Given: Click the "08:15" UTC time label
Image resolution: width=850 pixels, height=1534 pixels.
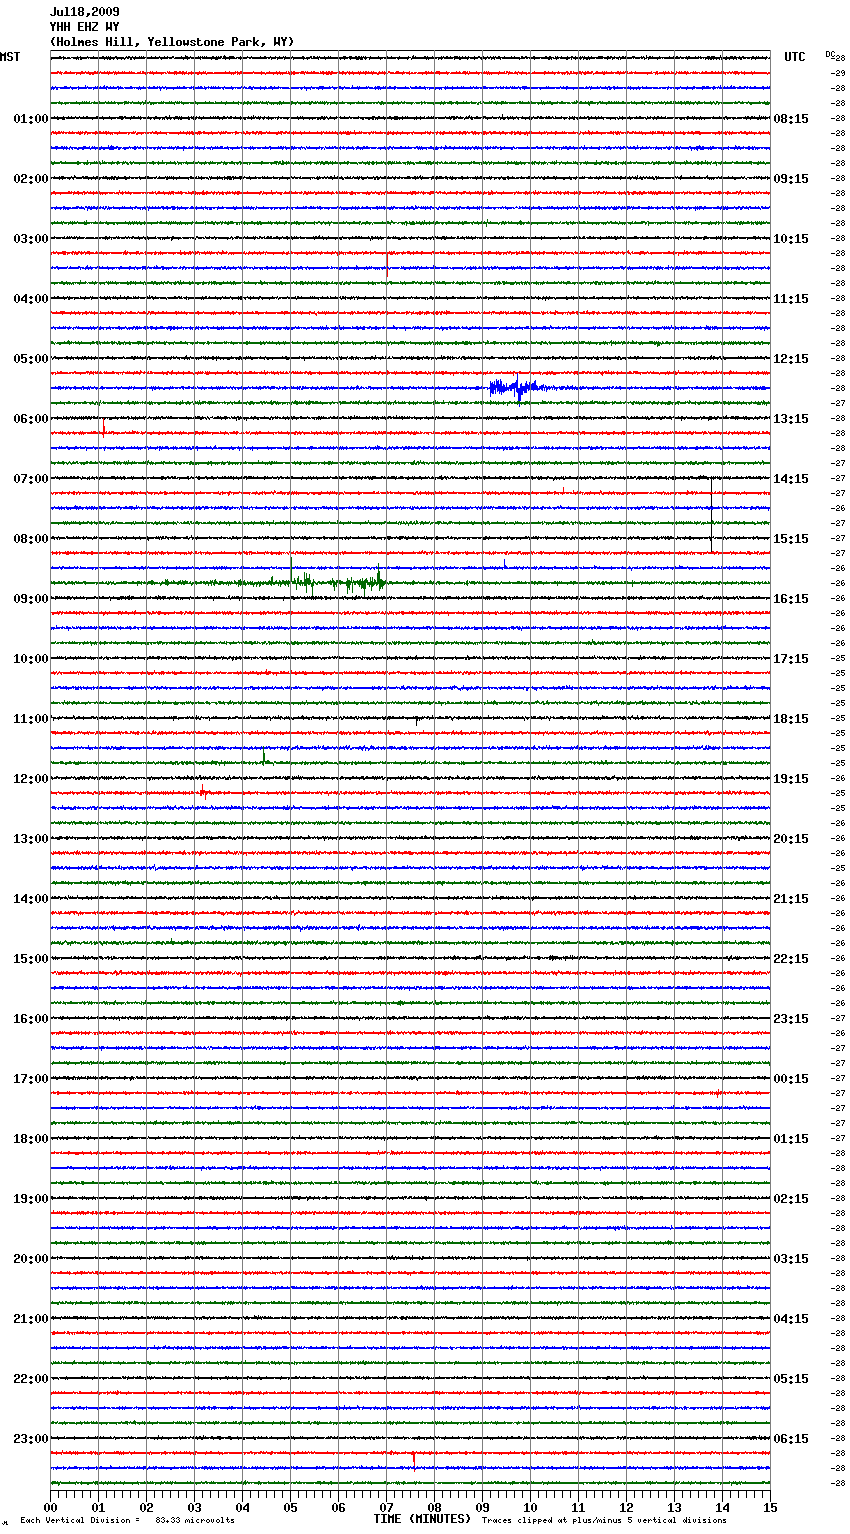Looking at the screenshot, I should pyautogui.click(x=791, y=119).
